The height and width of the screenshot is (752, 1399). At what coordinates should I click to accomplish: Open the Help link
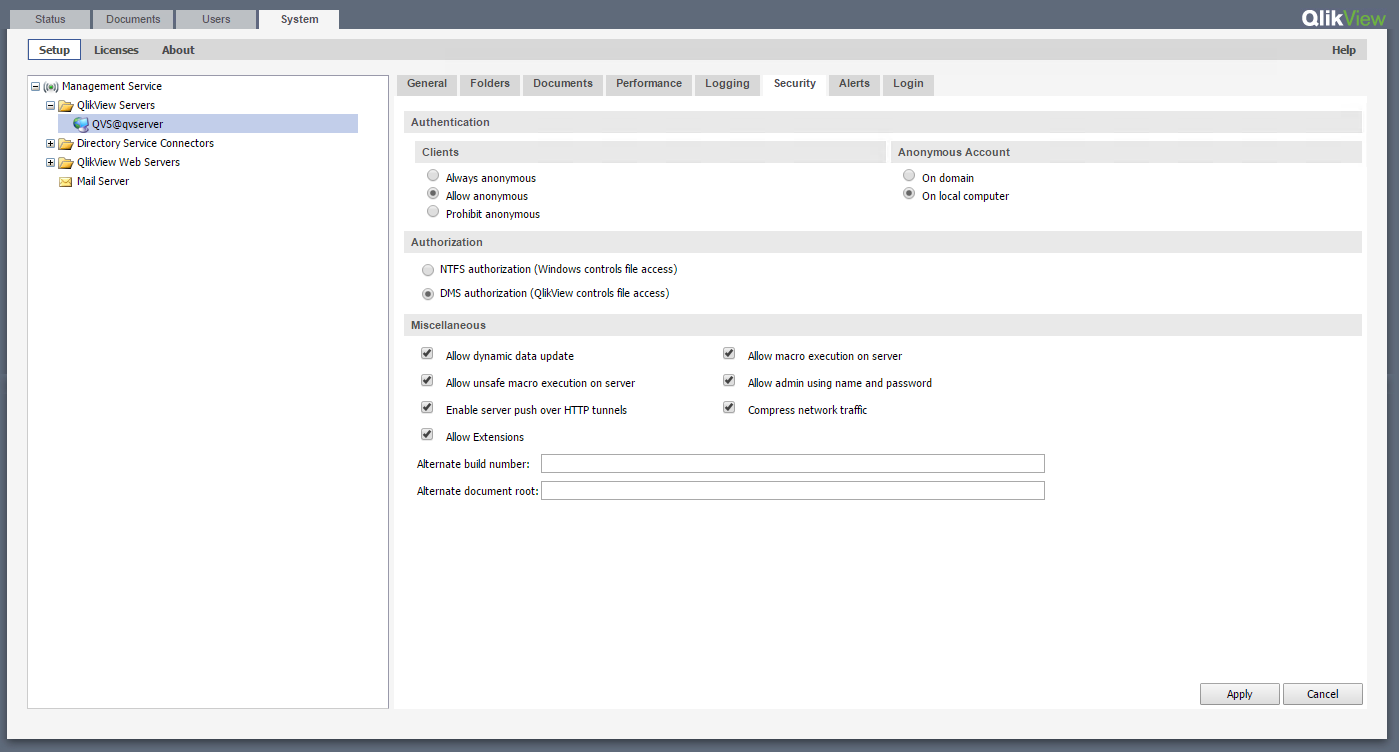tap(1344, 50)
